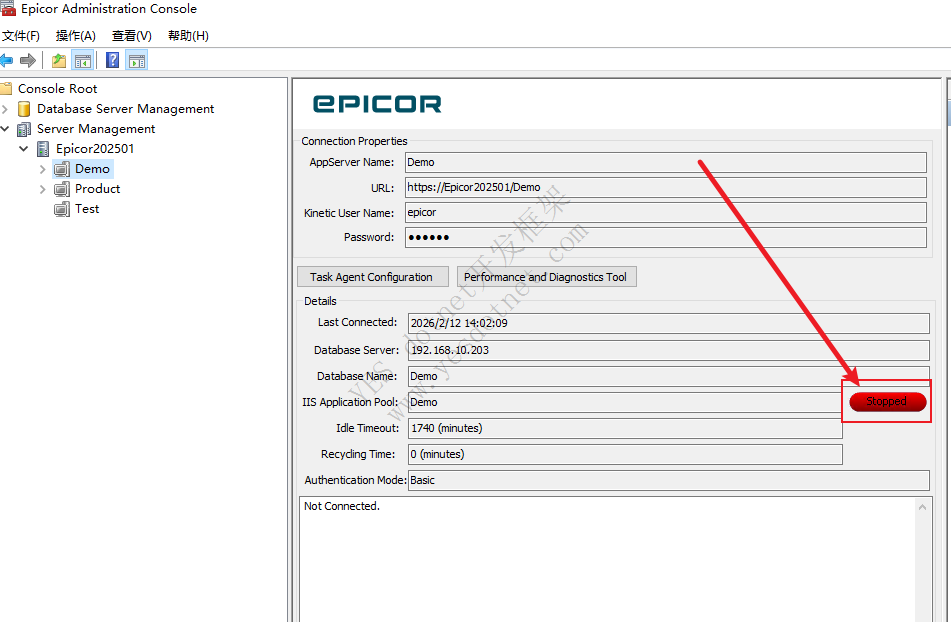Click the Task Agent Configuration button
951x622 pixels.
tap(372, 276)
